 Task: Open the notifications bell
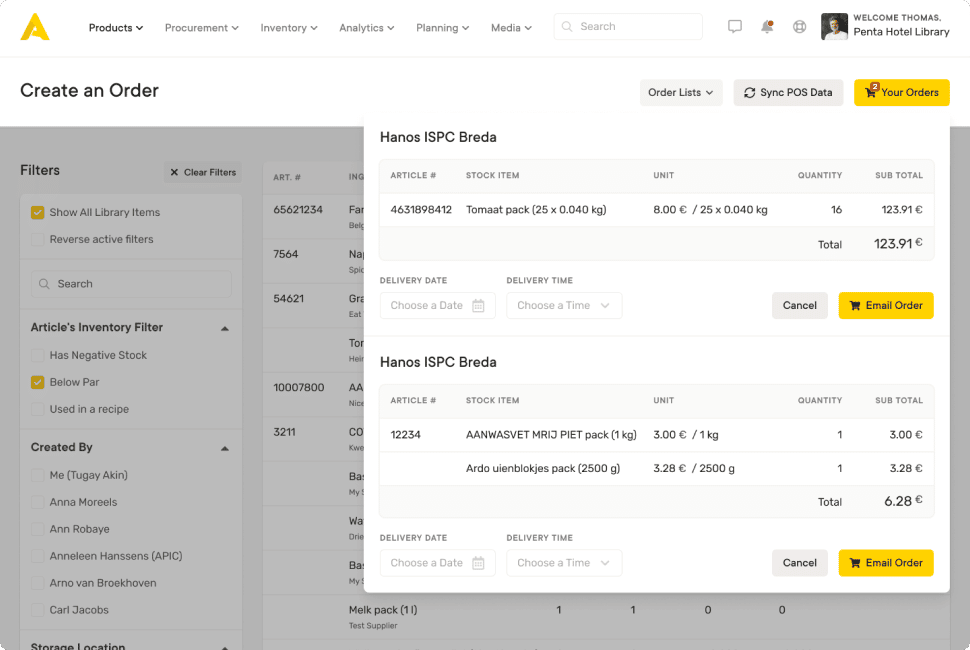tap(767, 27)
